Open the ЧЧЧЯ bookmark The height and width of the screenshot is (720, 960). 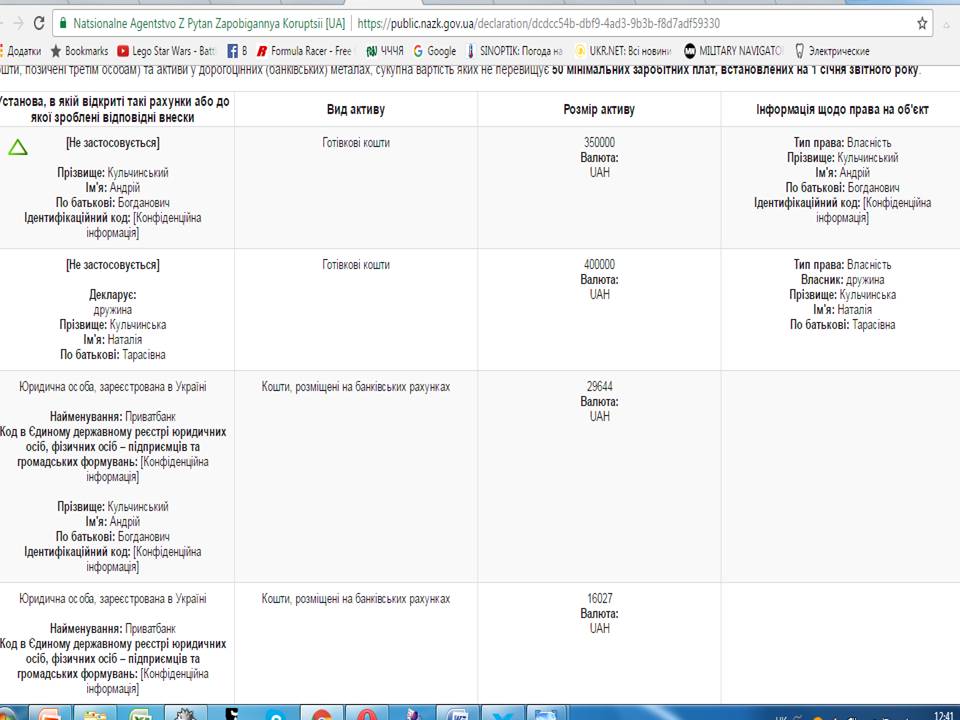[384, 51]
